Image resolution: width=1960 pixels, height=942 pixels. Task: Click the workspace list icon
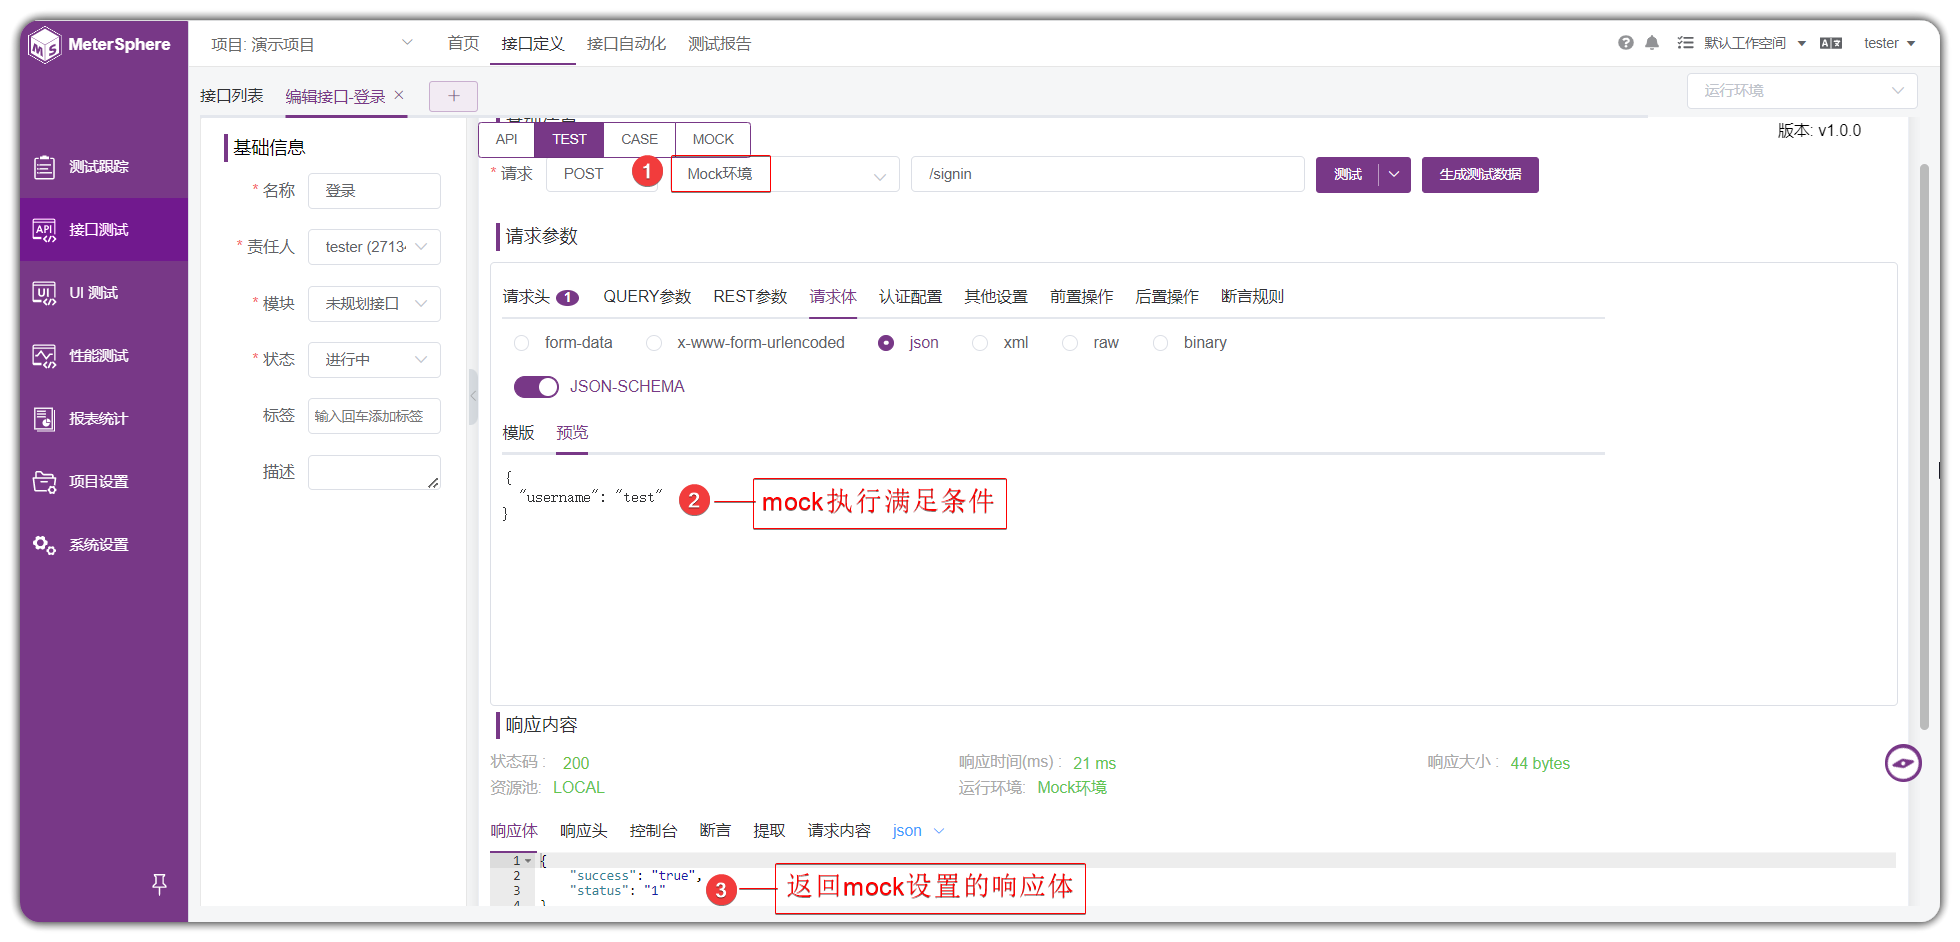click(1685, 43)
